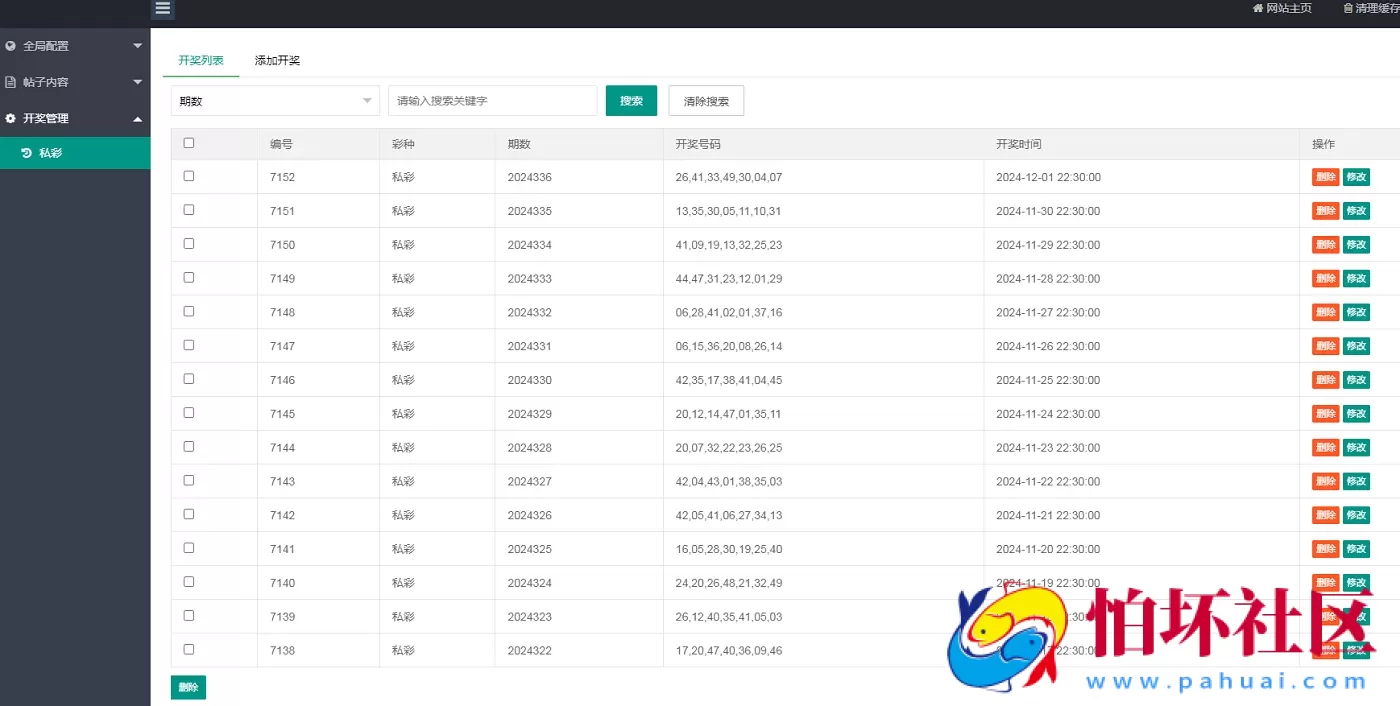The height and width of the screenshot is (706, 1400).
Task: Click the 清除搜索 button
Action: pos(706,101)
